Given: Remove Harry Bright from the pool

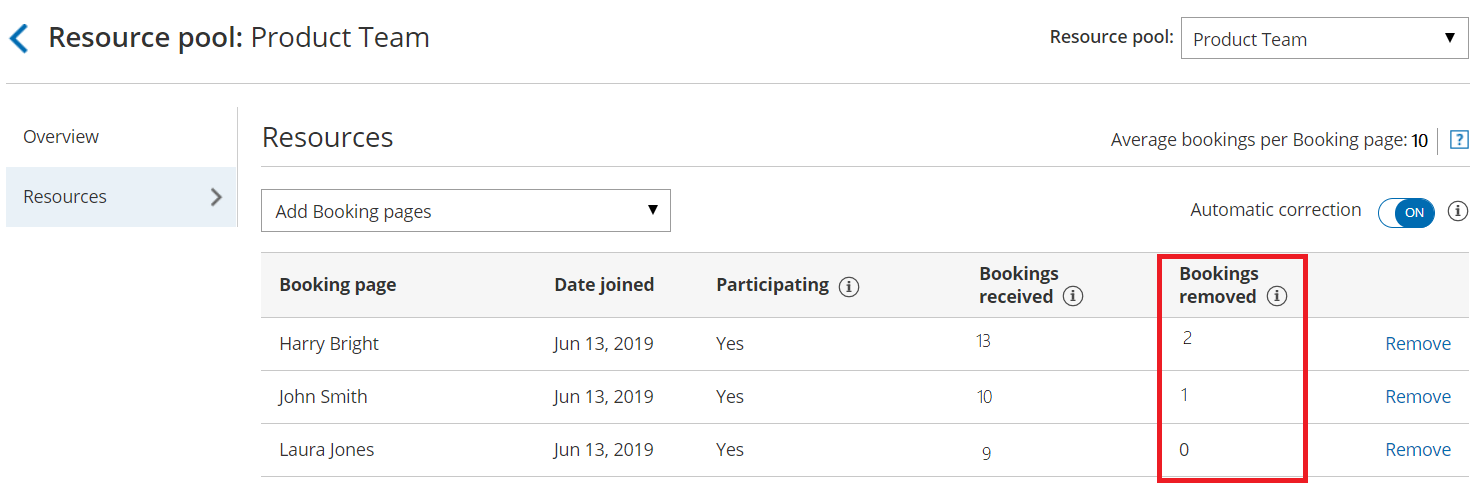Looking at the screenshot, I should tap(1417, 344).
